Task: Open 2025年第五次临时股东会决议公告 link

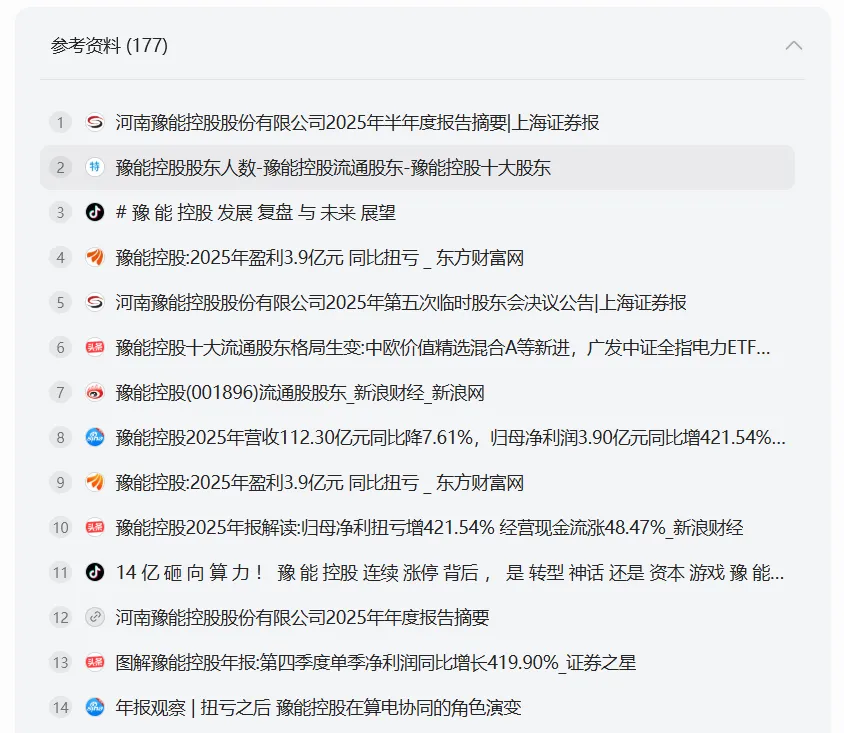Action: [400, 302]
